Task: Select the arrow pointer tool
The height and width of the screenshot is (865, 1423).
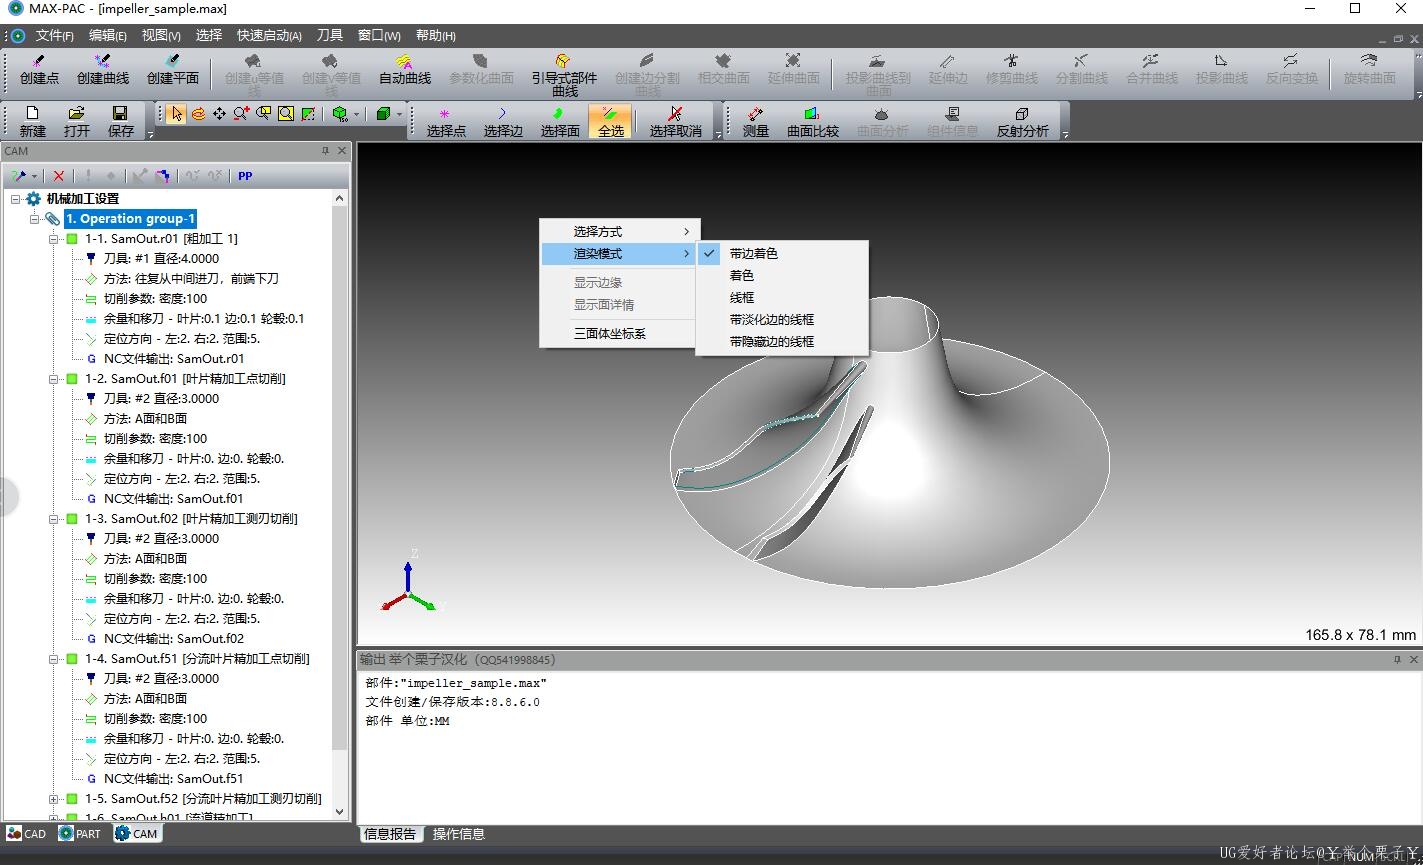Action: point(176,114)
